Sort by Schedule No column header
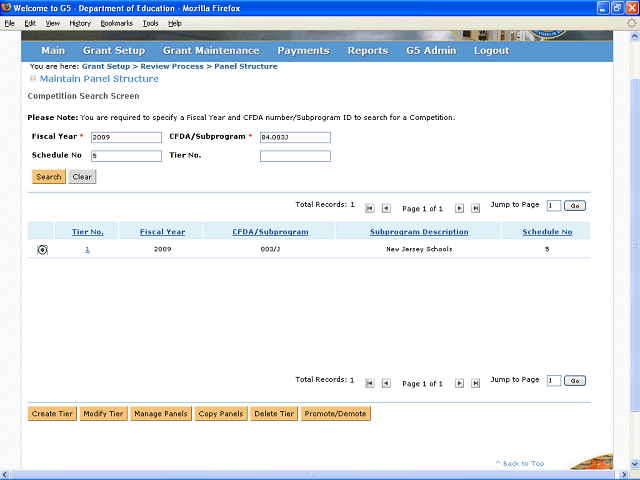The width and height of the screenshot is (640, 480). pos(547,232)
